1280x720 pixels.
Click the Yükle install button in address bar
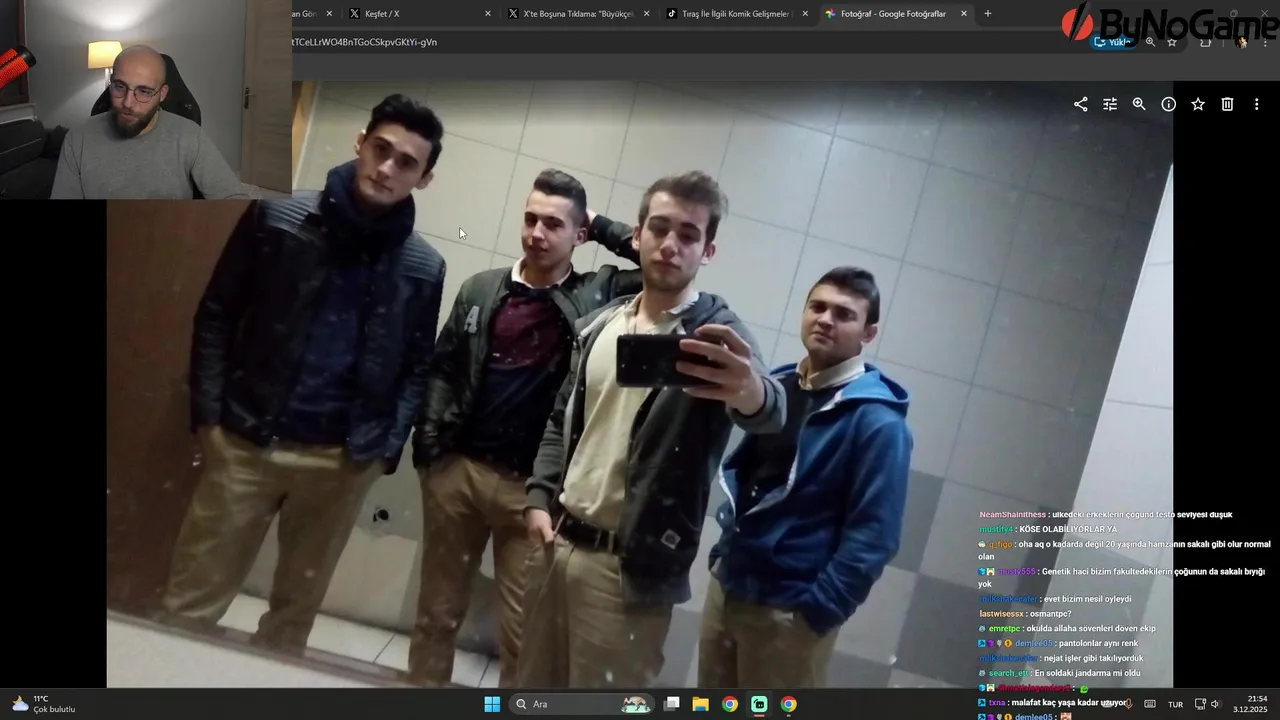[1112, 42]
